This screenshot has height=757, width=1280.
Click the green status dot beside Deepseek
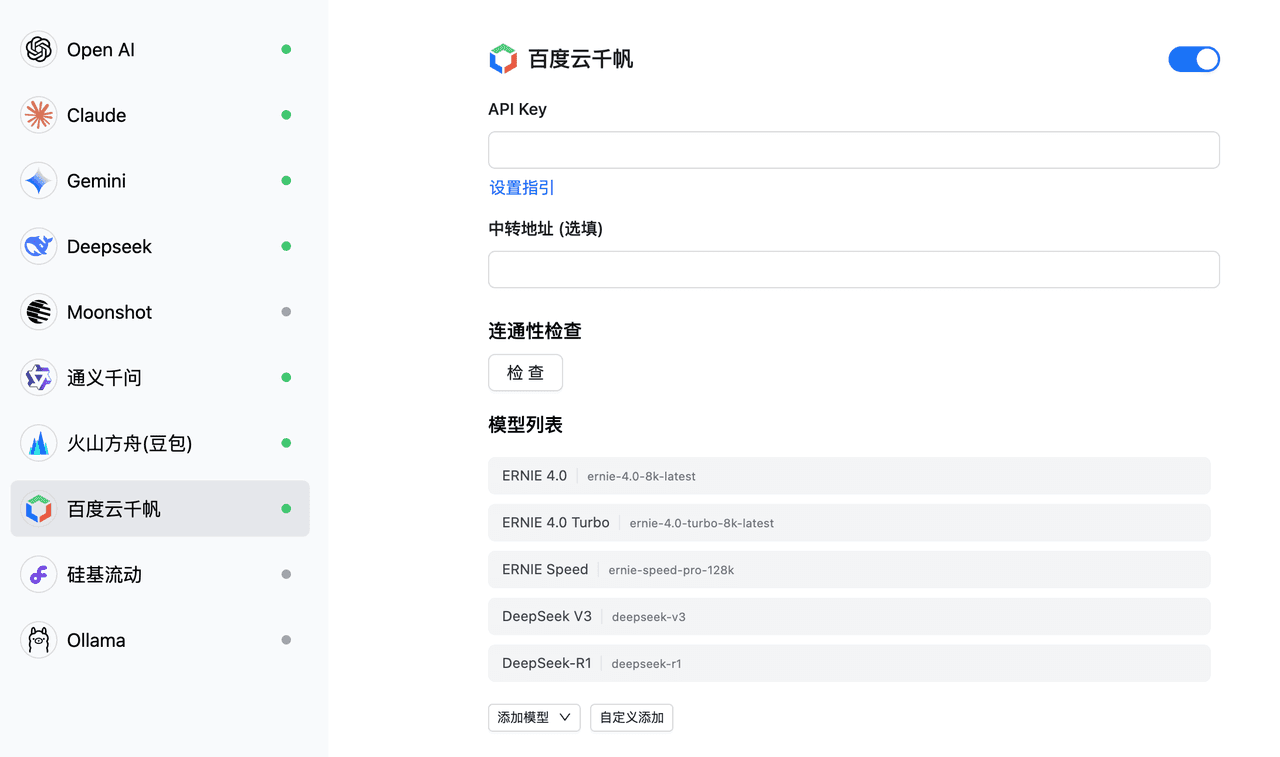point(286,246)
